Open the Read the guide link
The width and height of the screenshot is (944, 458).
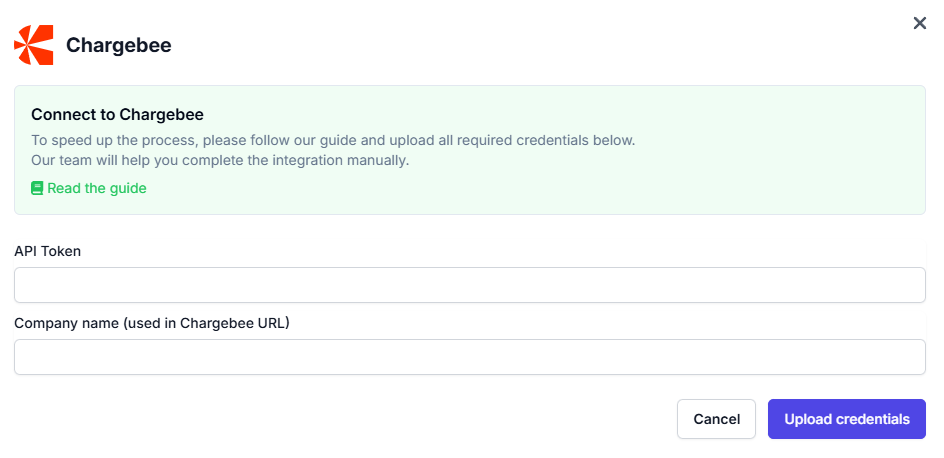click(96, 188)
